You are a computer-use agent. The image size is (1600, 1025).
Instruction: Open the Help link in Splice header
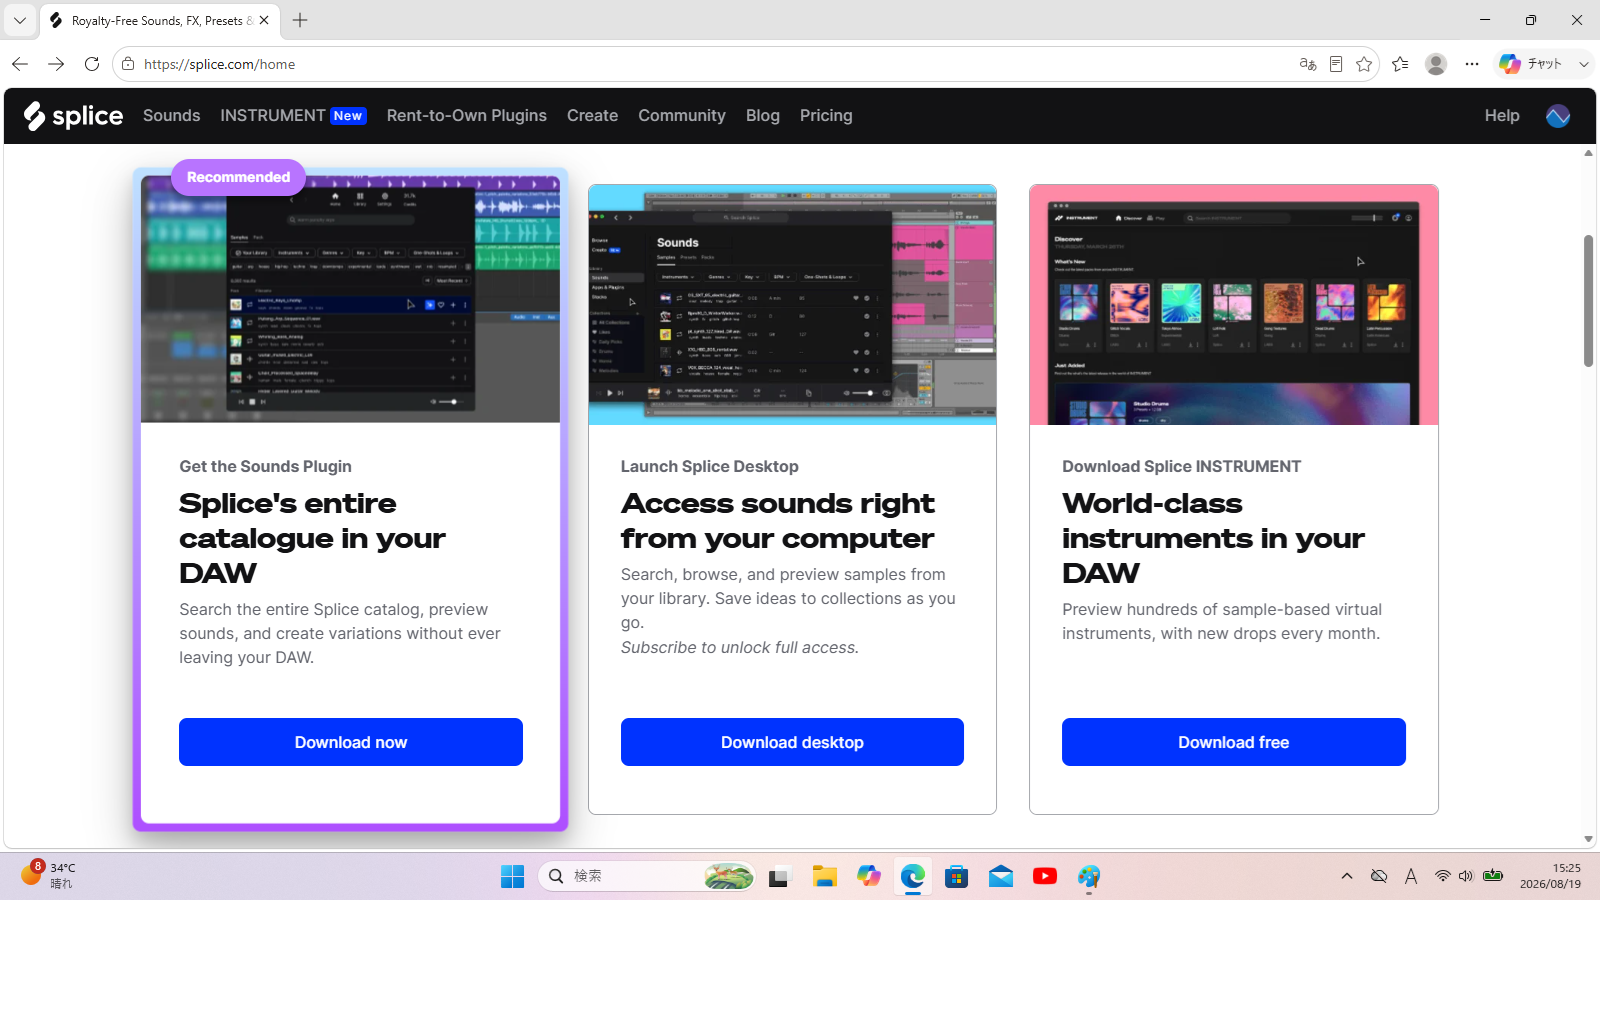tap(1502, 116)
